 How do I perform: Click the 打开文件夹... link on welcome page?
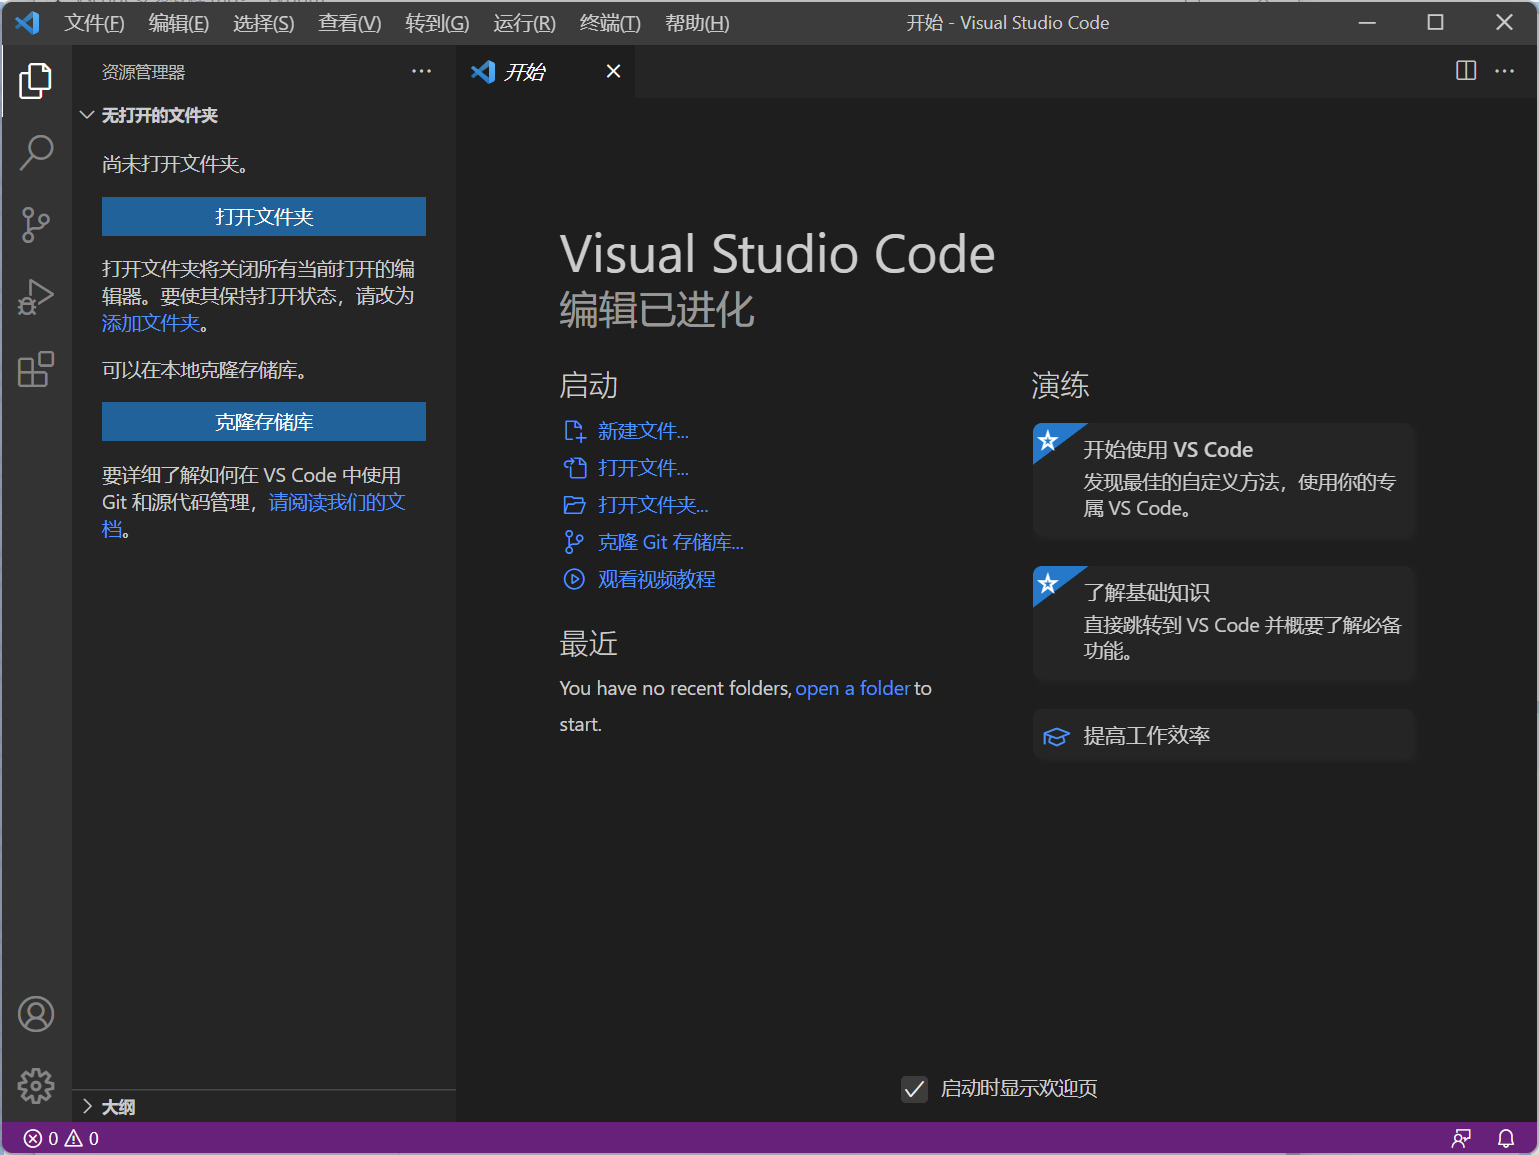[x=652, y=505]
